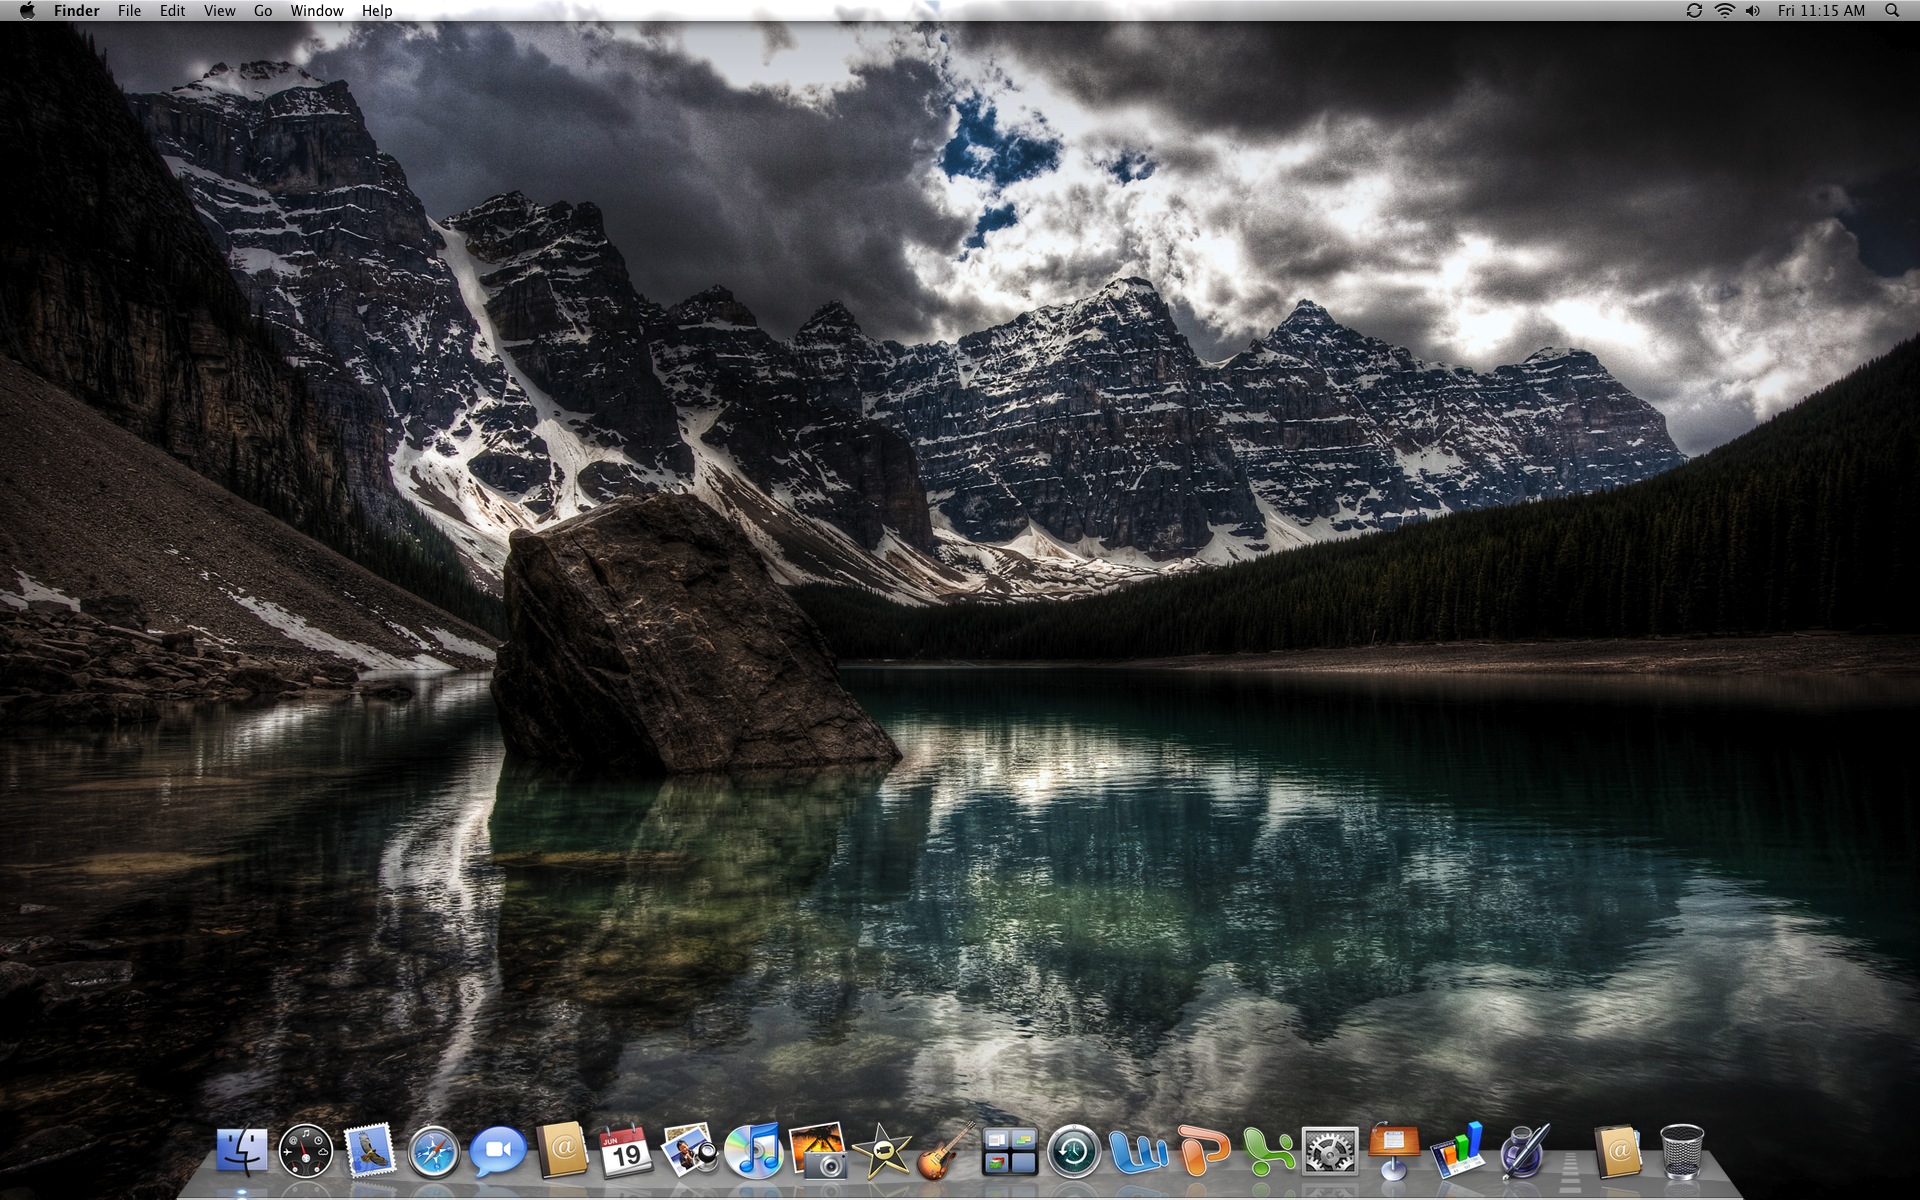Open the Finder application menu

(77, 10)
